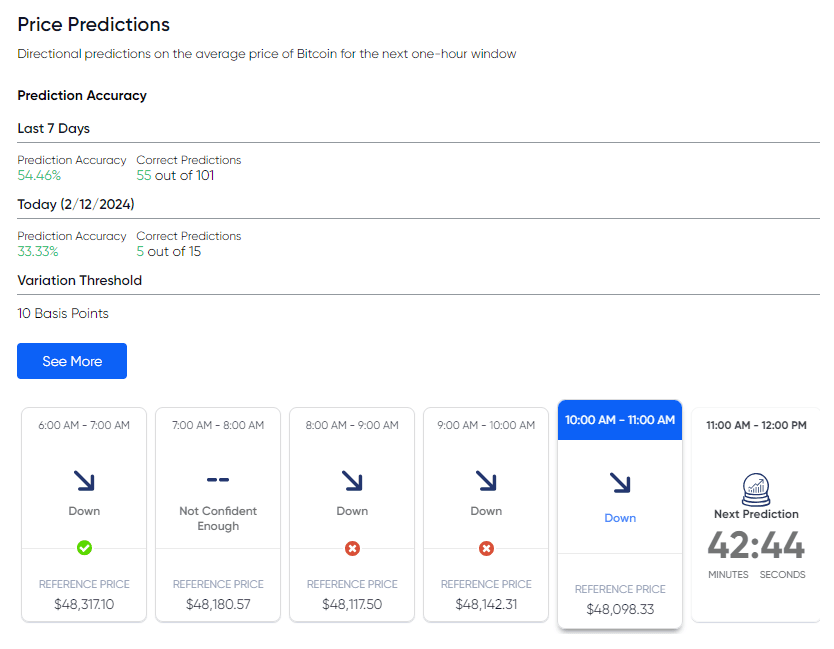Click the See More button
The width and height of the screenshot is (834, 649).
tap(72, 361)
